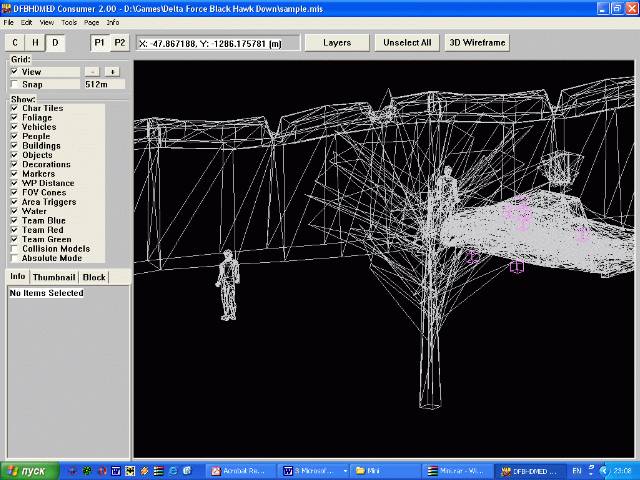Switch to the Block tab
Image resolution: width=640 pixels, height=480 pixels.
pyautogui.click(x=94, y=277)
